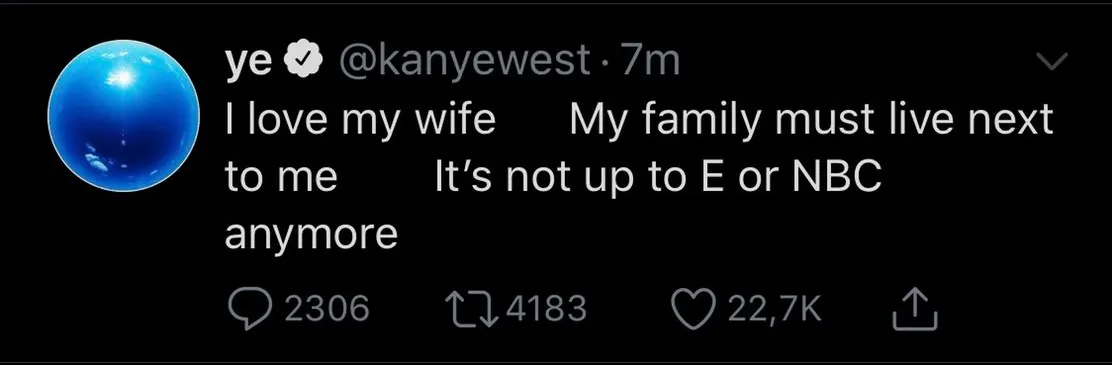Viewport: 1112px width, 365px height.
Task: View the 22,7K likes count
Action: [x=774, y=310]
